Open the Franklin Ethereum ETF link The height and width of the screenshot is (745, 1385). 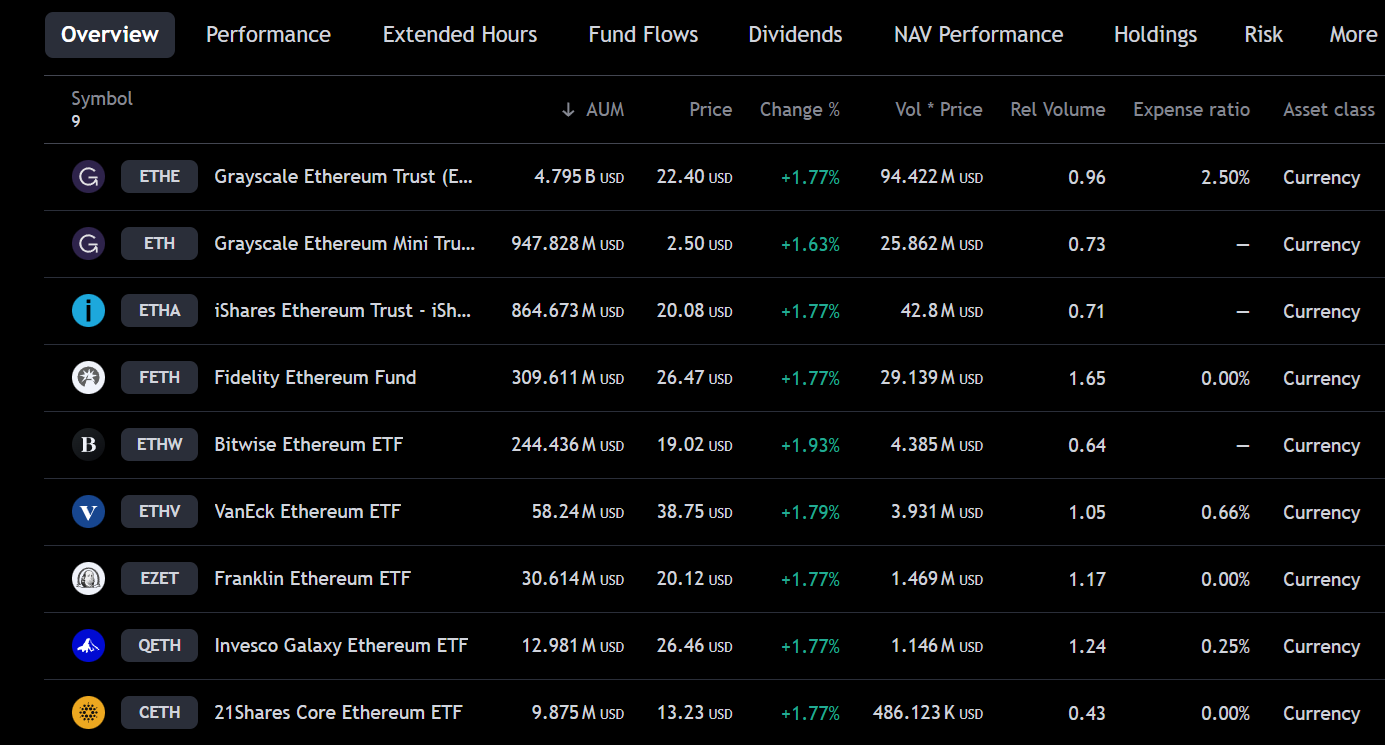coord(313,579)
